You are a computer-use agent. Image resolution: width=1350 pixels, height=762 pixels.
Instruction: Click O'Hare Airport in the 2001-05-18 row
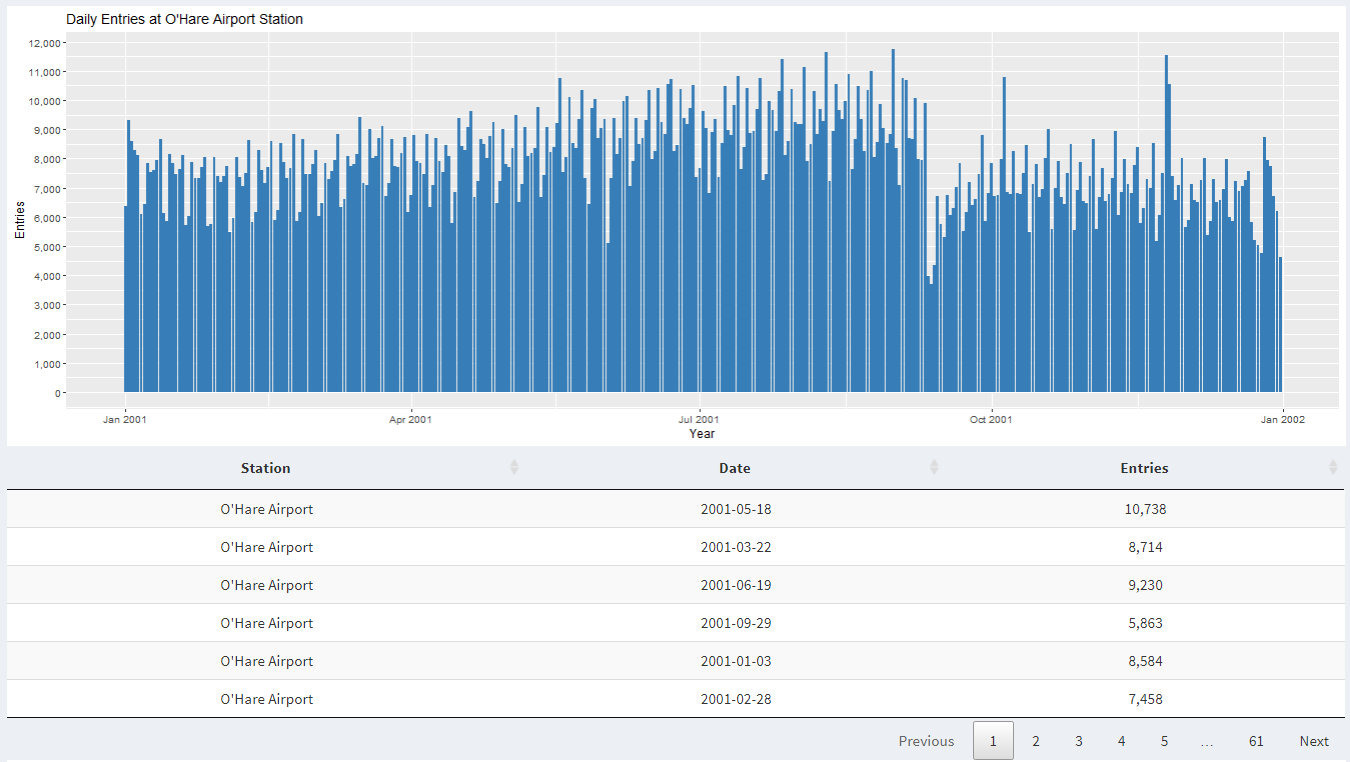[x=267, y=509]
